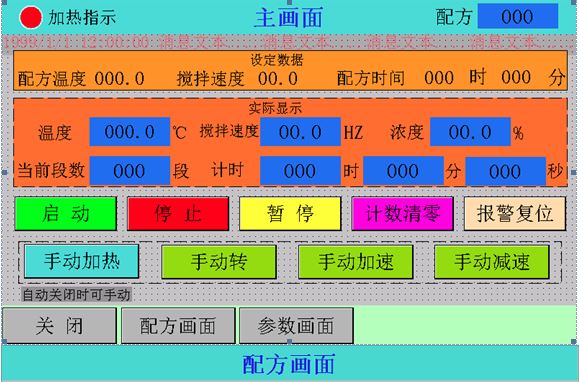Click the red 停止 stop button
The width and height of the screenshot is (579, 382).
tap(178, 214)
